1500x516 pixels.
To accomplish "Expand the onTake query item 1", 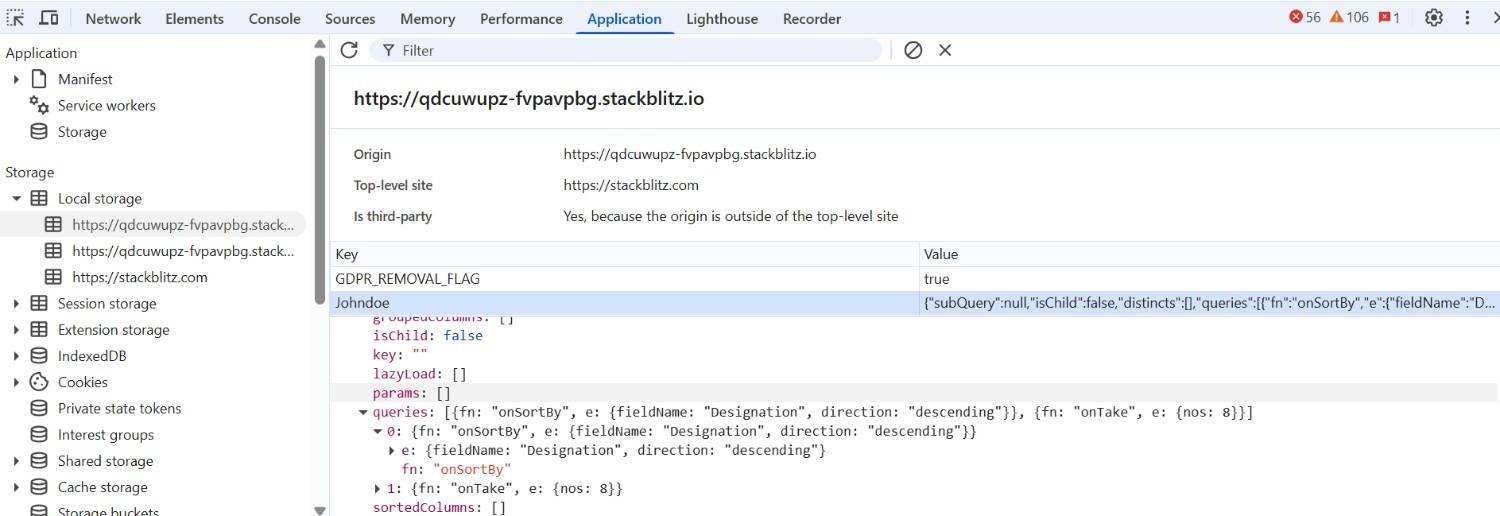I will 378,489.
